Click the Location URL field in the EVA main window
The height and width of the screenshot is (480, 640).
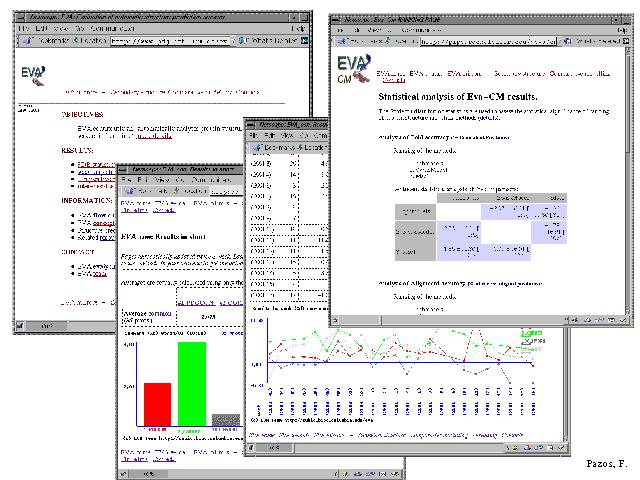[x=169, y=41]
